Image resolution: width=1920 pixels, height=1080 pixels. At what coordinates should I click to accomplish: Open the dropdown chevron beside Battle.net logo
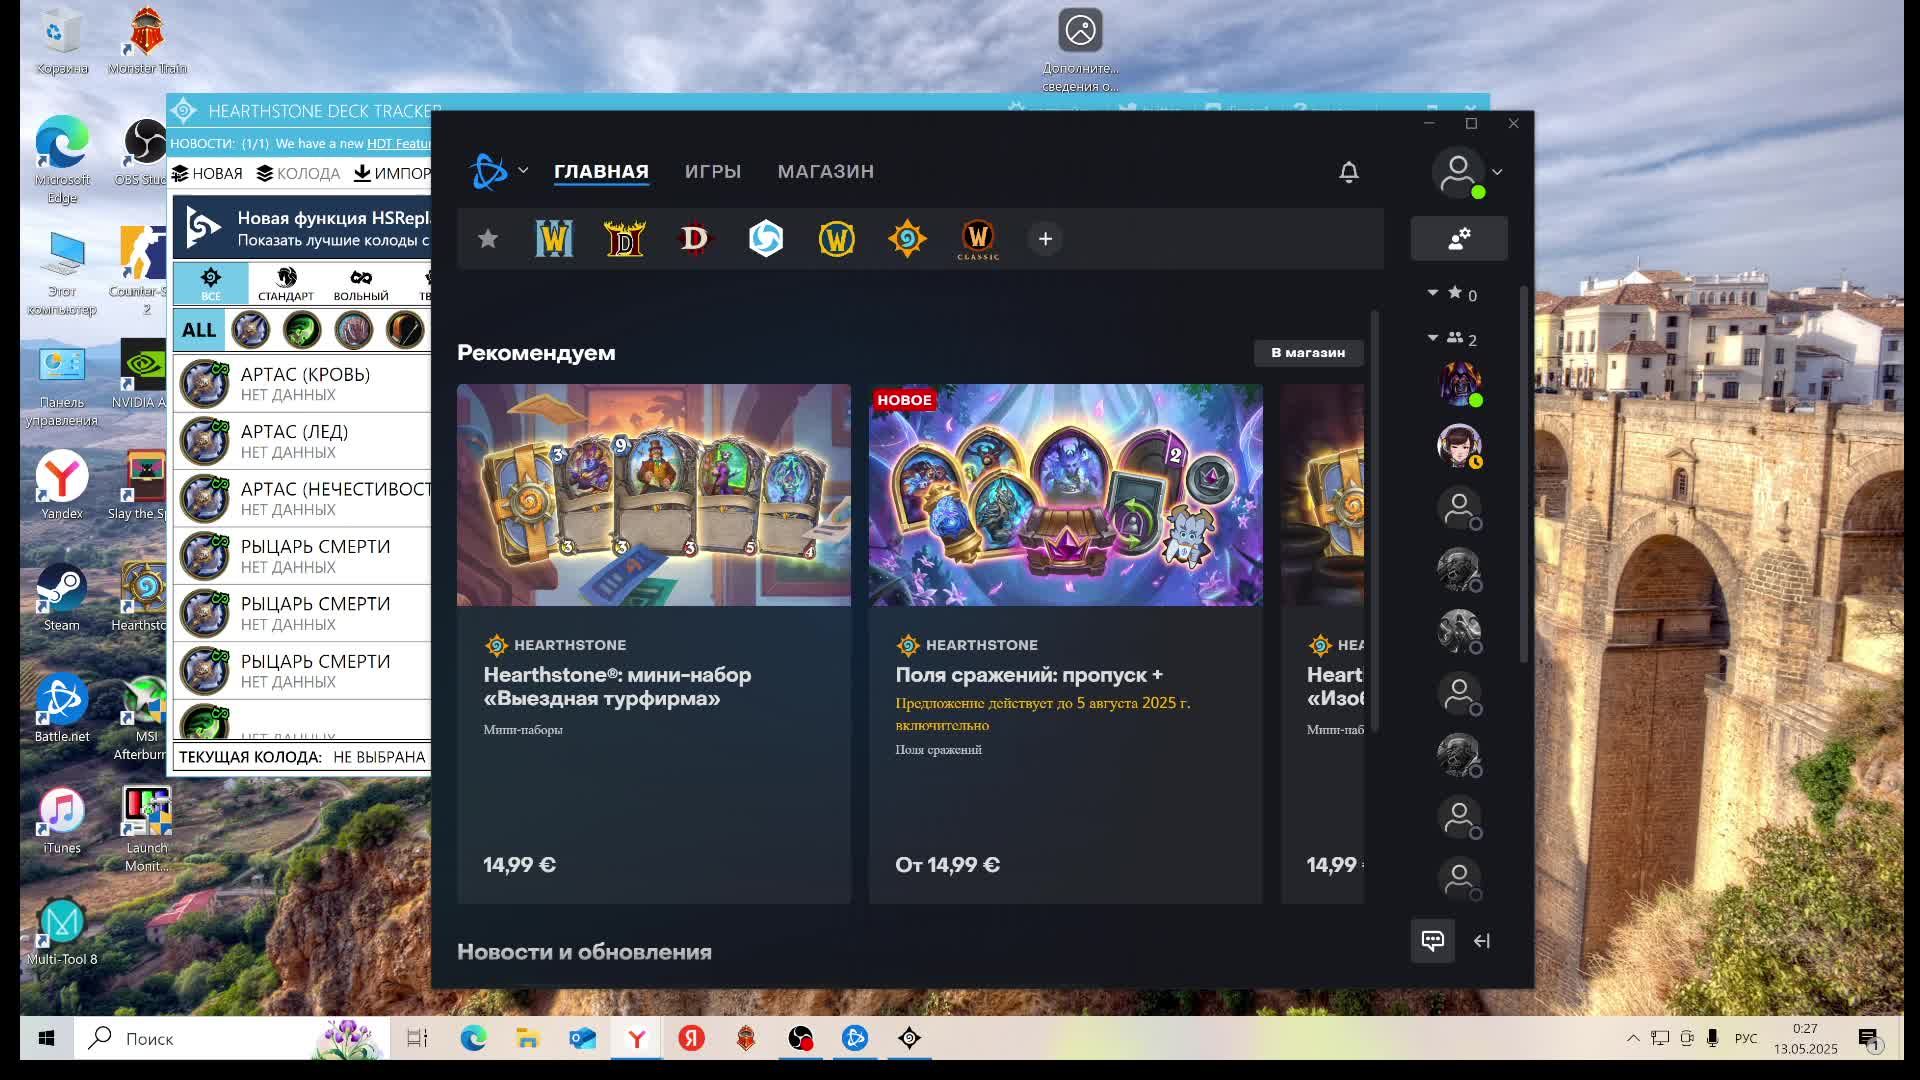coord(523,171)
